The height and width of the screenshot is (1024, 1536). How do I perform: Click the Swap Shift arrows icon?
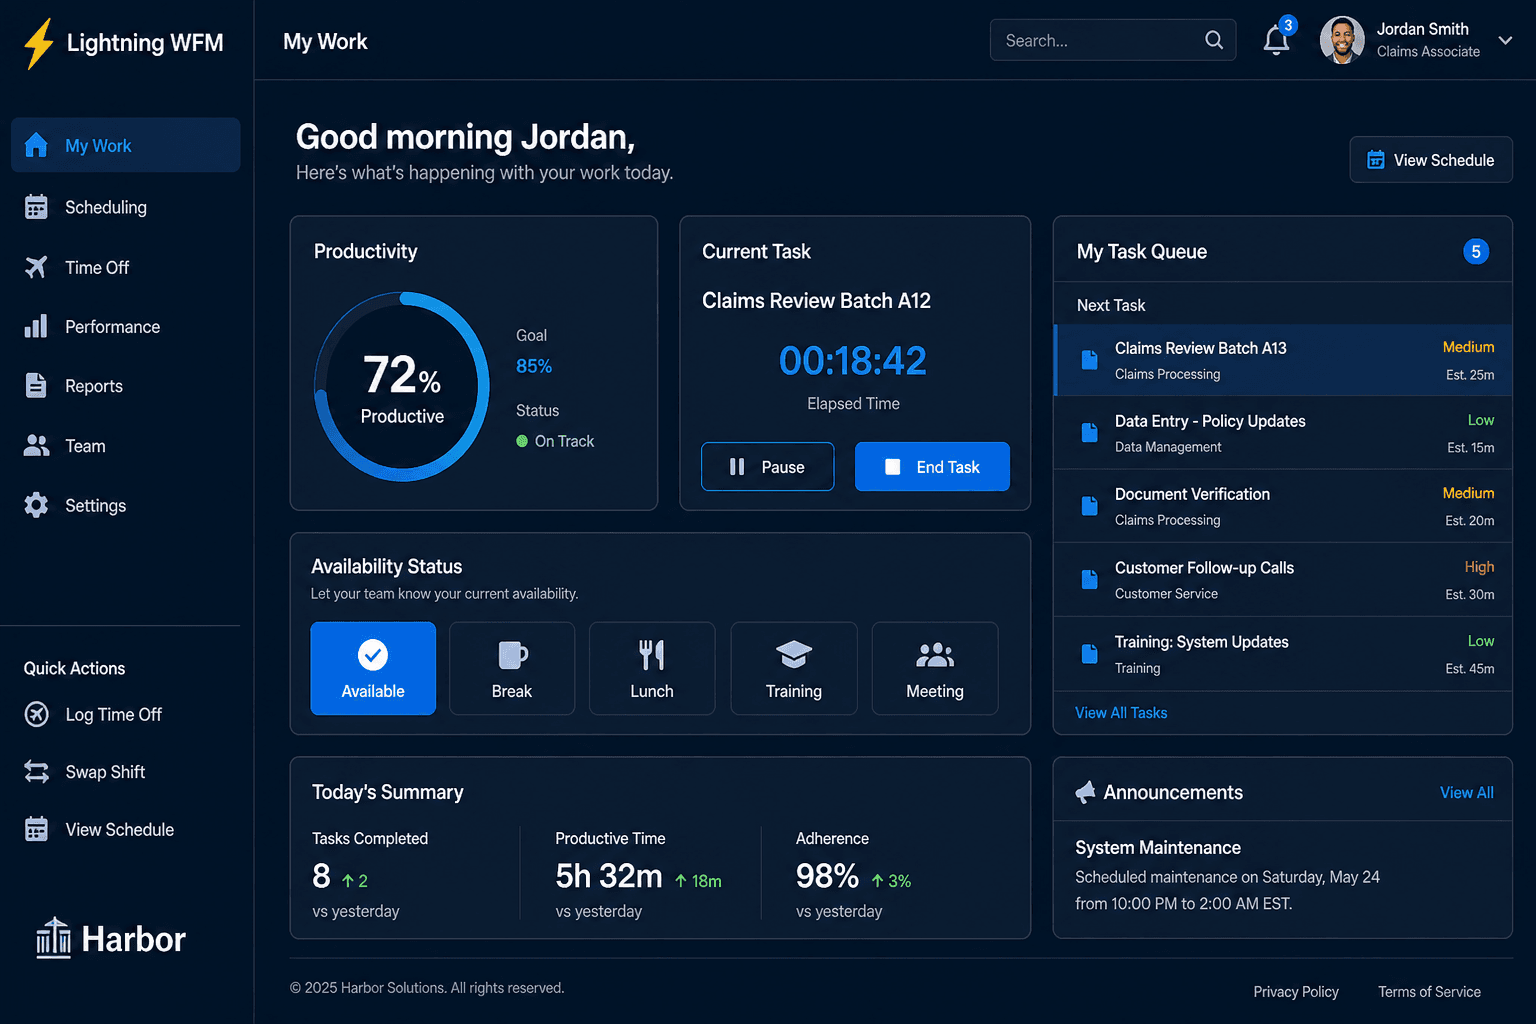36,772
